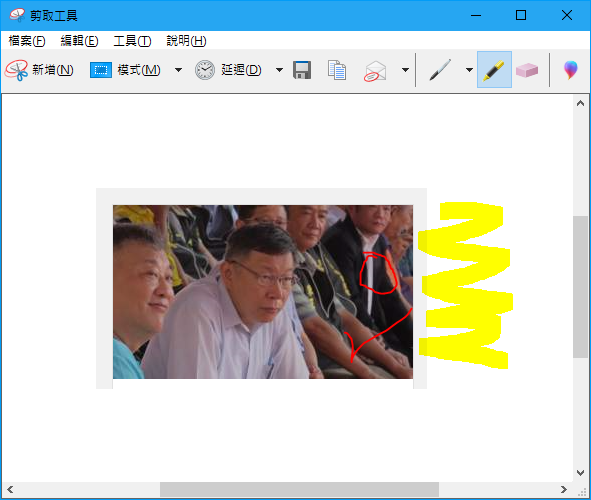Click the vertical scrollbar down arrow

580,472
